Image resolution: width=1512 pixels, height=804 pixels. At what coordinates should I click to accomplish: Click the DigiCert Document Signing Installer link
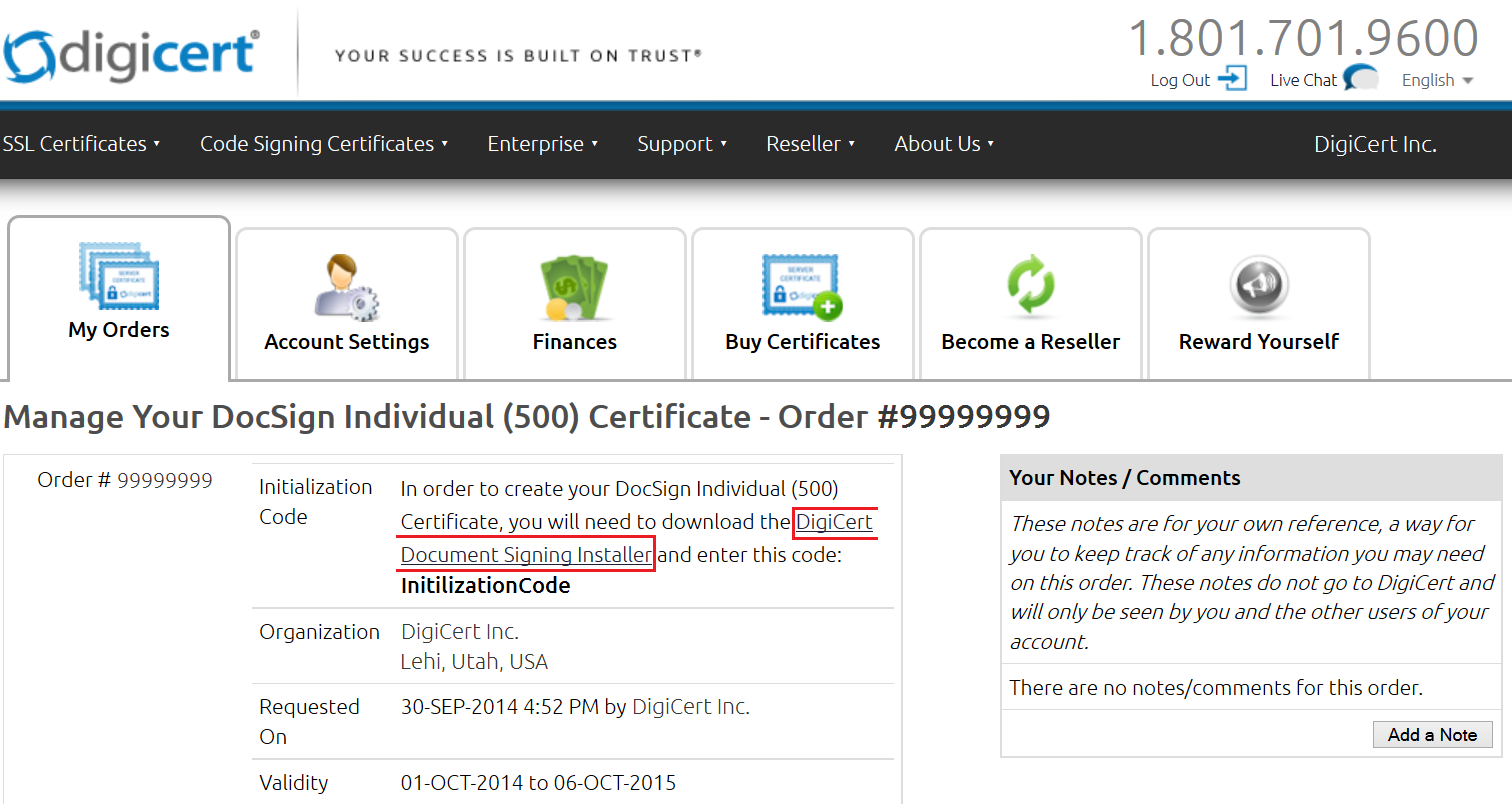coord(526,554)
